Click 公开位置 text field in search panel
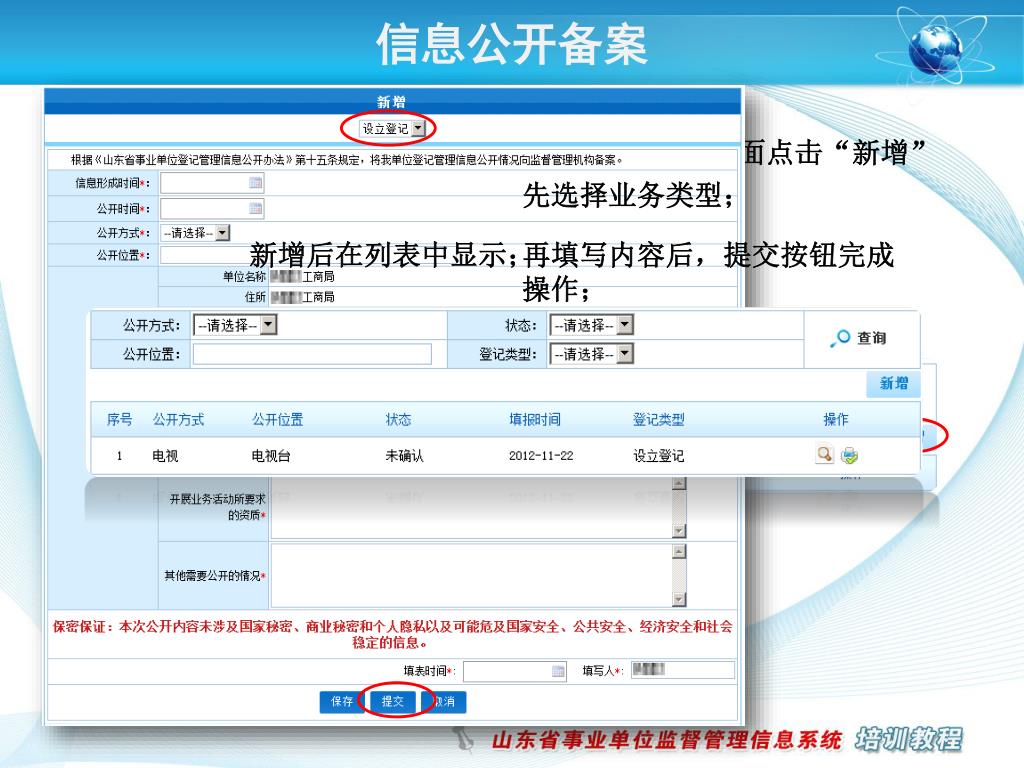Screen dimensions: 1024x768 [312, 354]
